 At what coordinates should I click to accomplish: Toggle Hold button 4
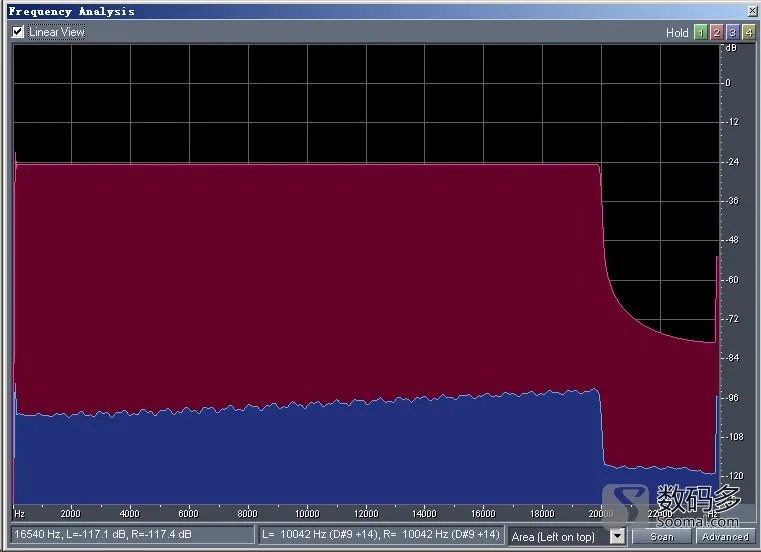[x=749, y=33]
